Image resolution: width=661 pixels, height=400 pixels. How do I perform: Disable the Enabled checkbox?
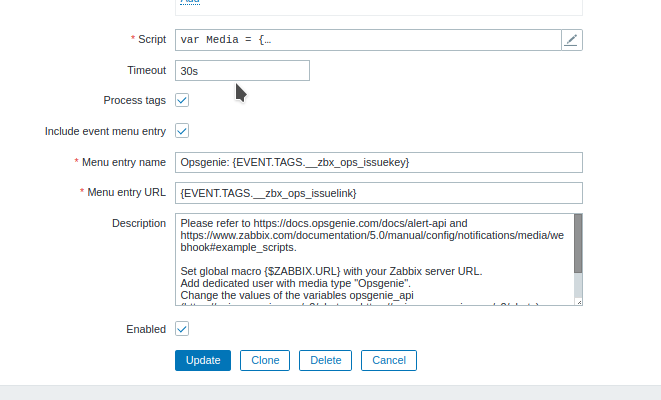[182, 329]
